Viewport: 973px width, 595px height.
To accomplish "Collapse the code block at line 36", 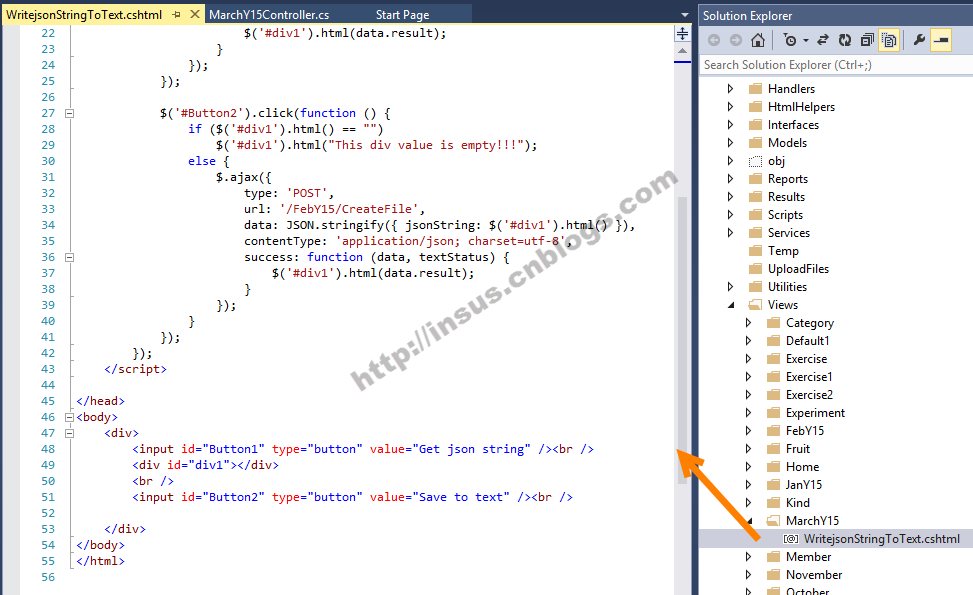I will pos(70,257).
